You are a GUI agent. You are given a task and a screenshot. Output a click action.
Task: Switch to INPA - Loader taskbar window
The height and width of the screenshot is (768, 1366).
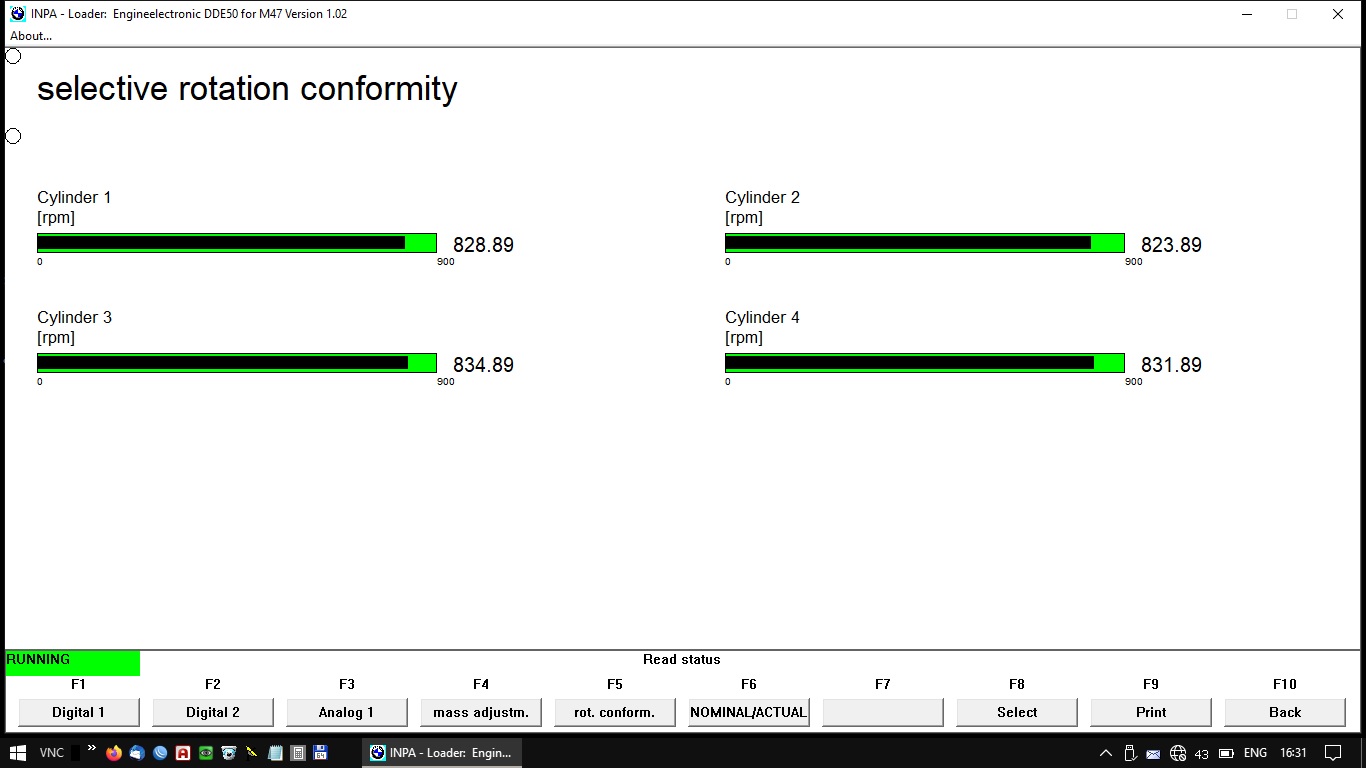point(441,753)
